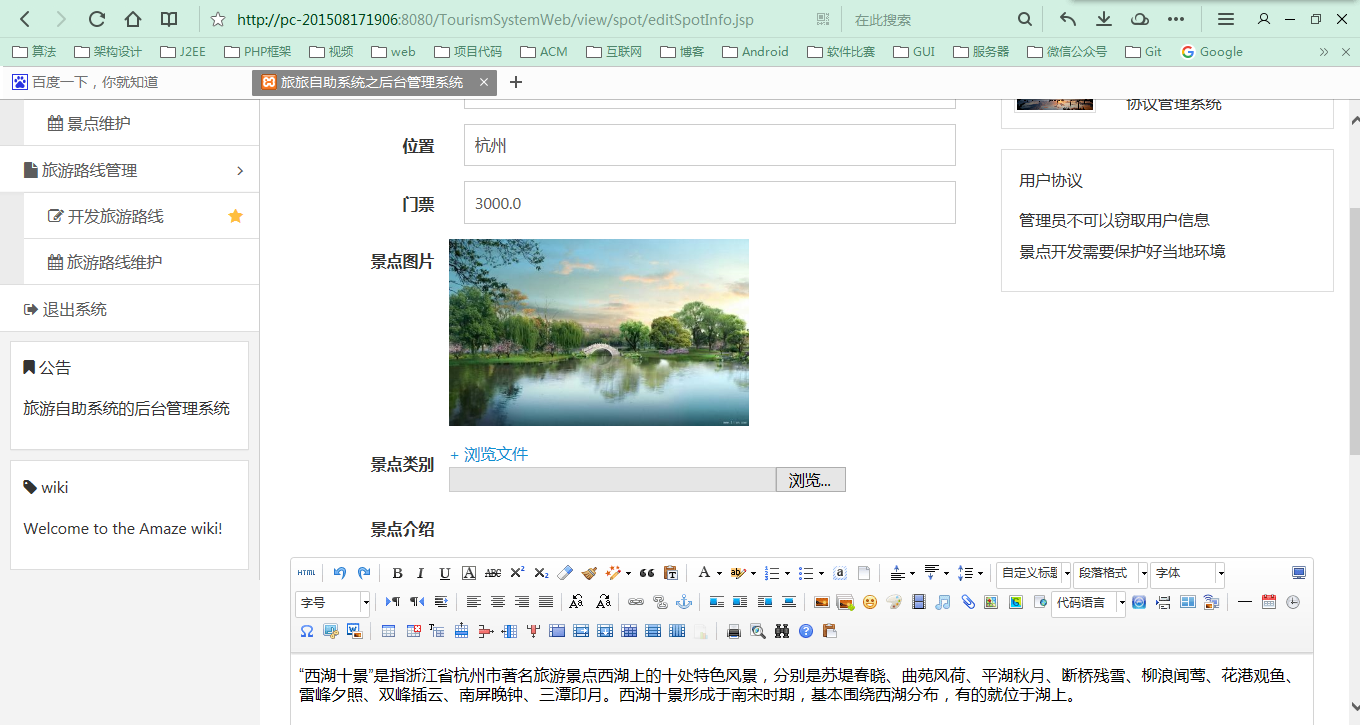Open the Android bookmarks folder

(x=755, y=52)
